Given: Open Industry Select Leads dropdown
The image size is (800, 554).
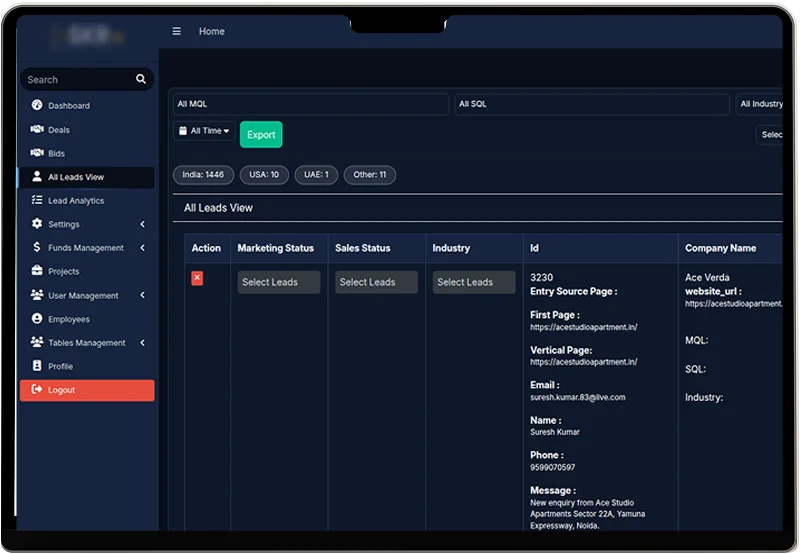Looking at the screenshot, I should click(474, 282).
